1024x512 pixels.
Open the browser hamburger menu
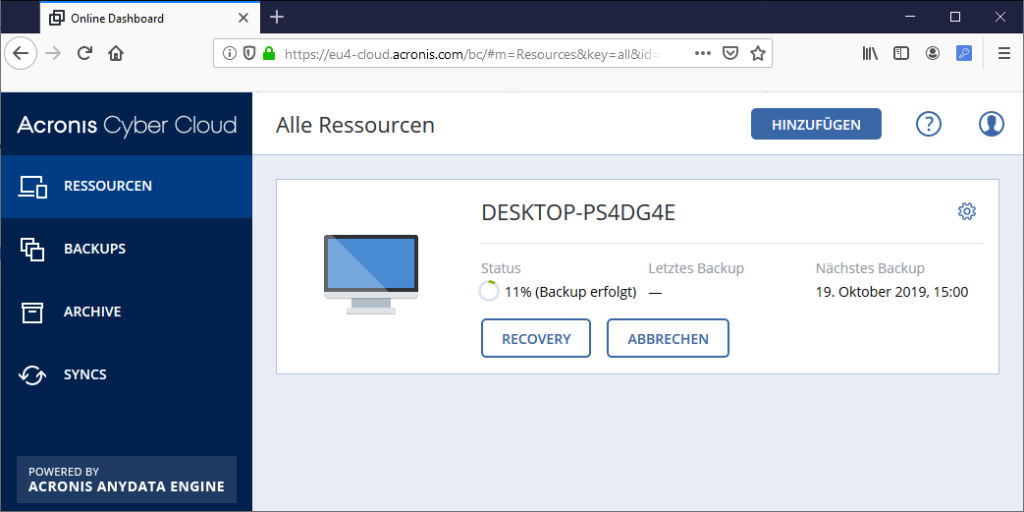[x=1004, y=54]
